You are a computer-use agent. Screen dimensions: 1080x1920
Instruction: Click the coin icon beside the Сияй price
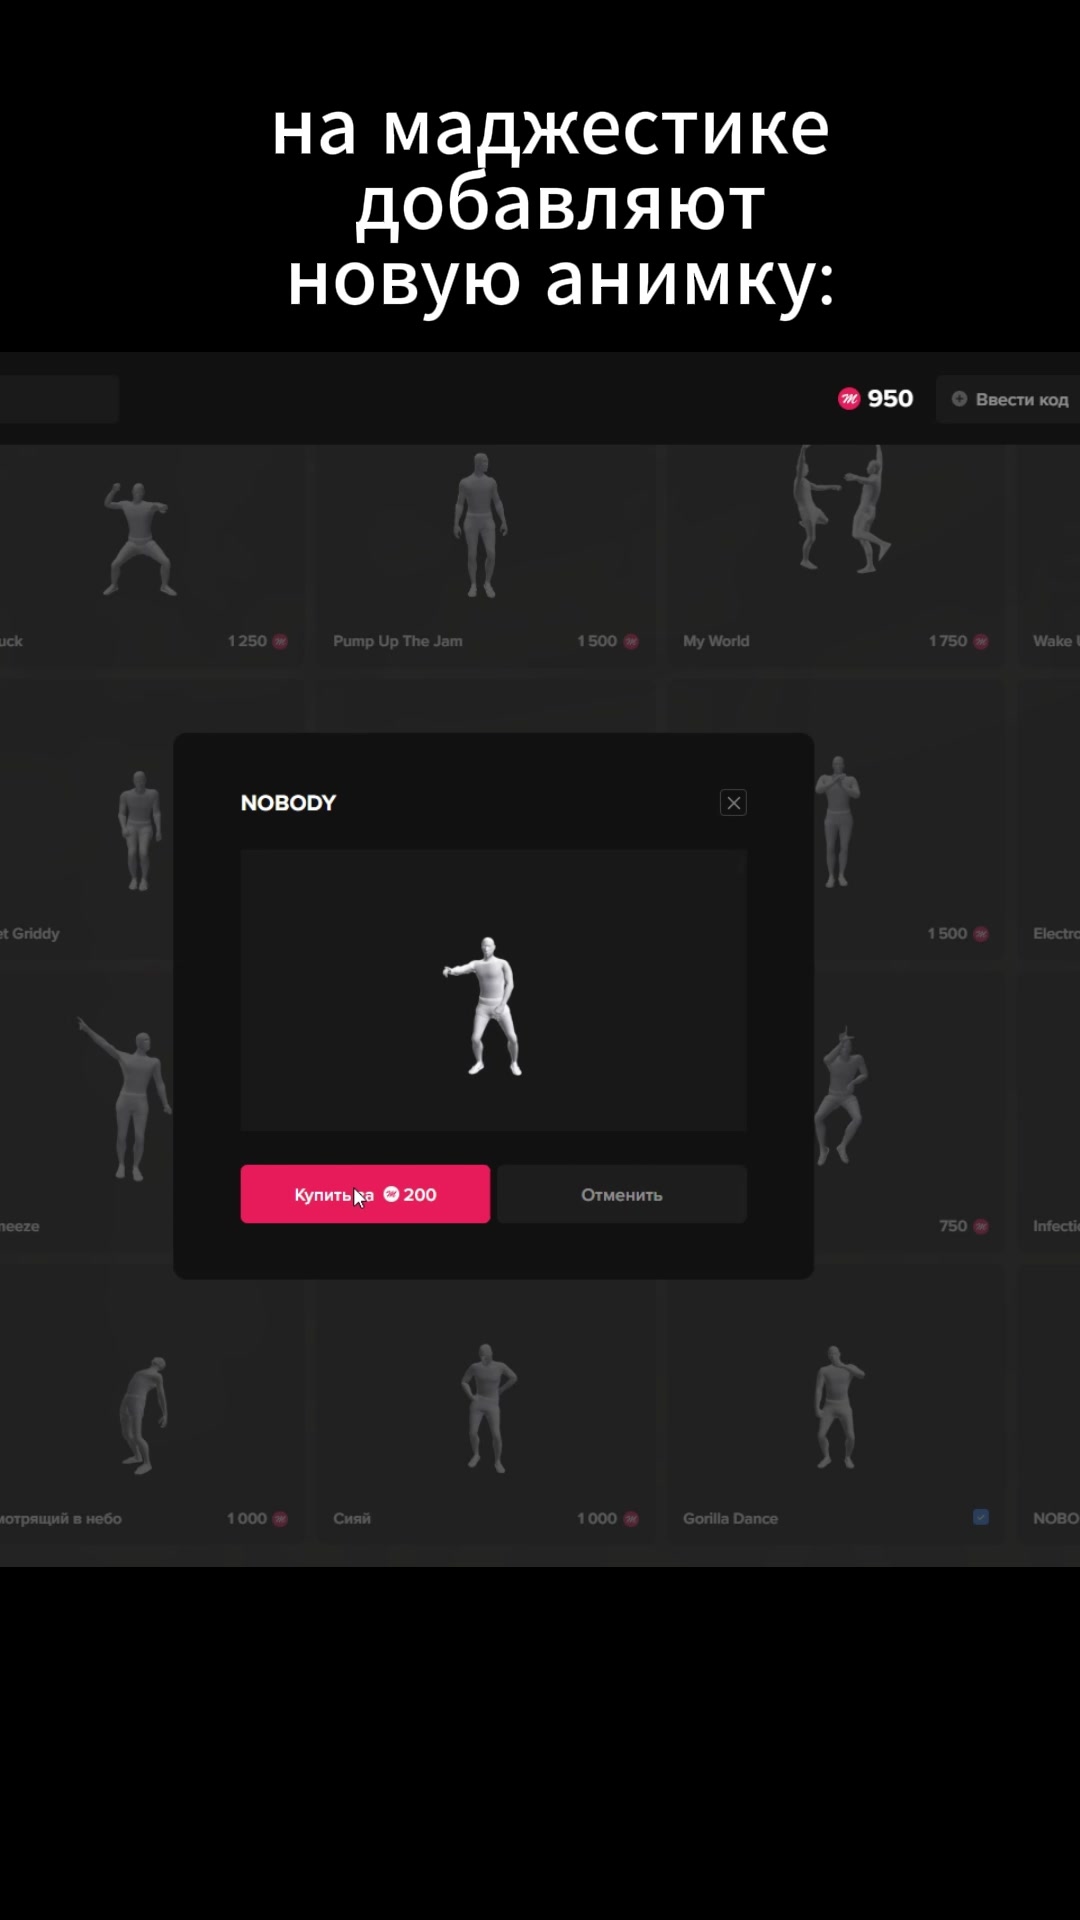tap(631, 1518)
